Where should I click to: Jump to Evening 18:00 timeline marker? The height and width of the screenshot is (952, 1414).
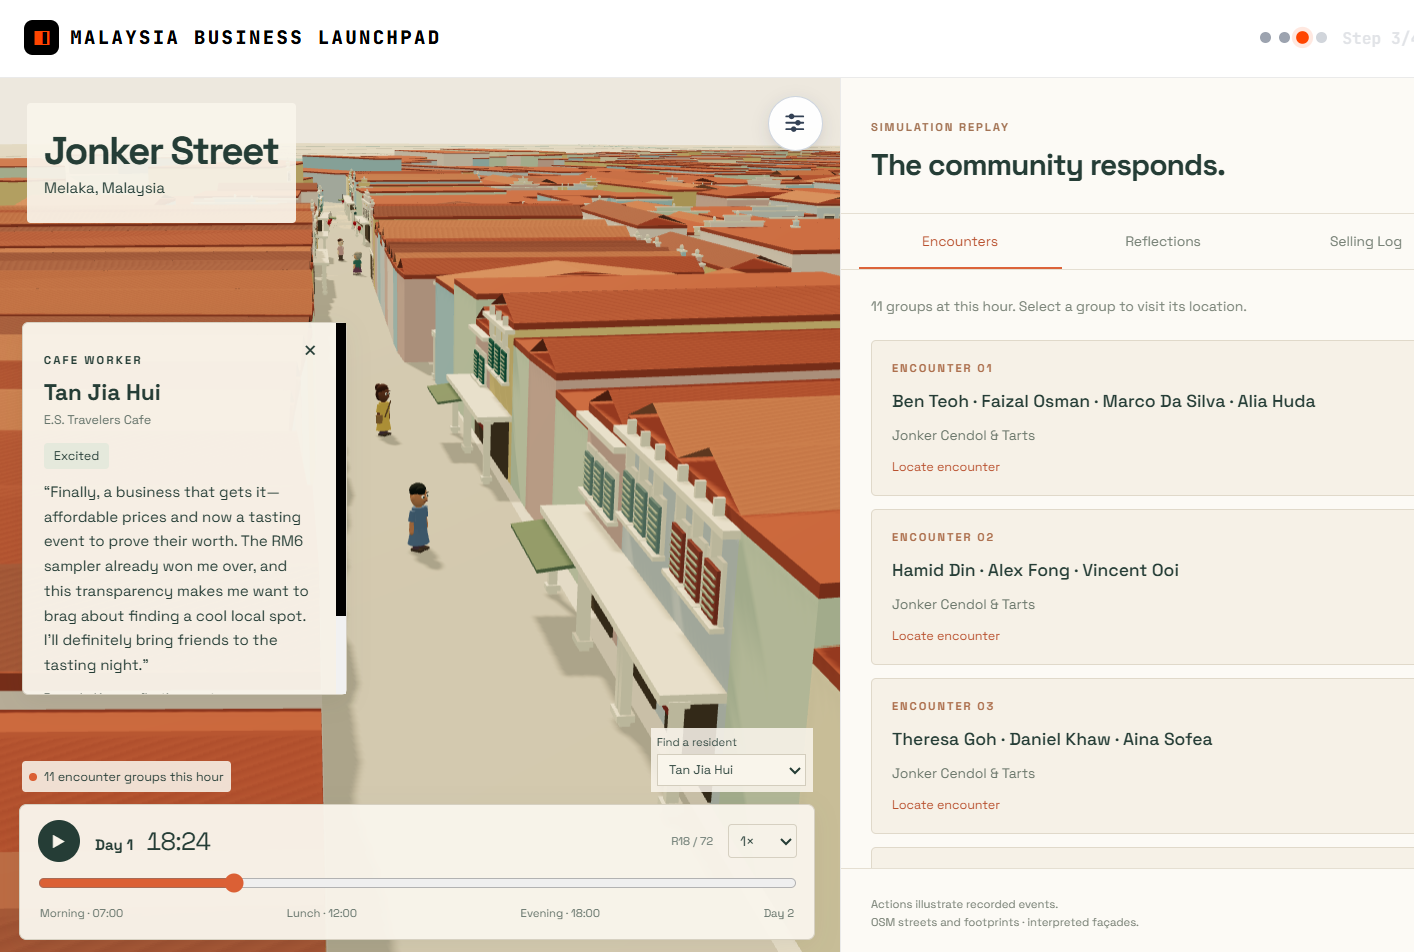[x=560, y=913]
